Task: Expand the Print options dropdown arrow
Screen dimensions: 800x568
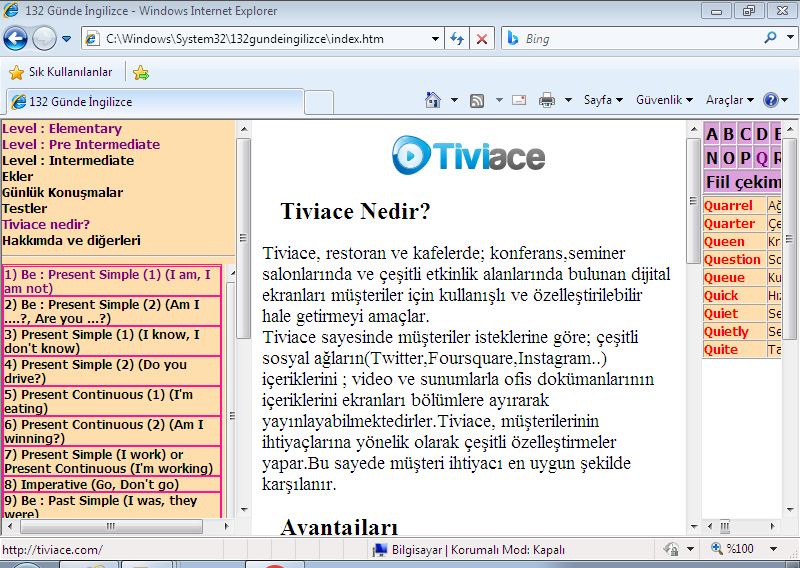Action: (x=568, y=100)
